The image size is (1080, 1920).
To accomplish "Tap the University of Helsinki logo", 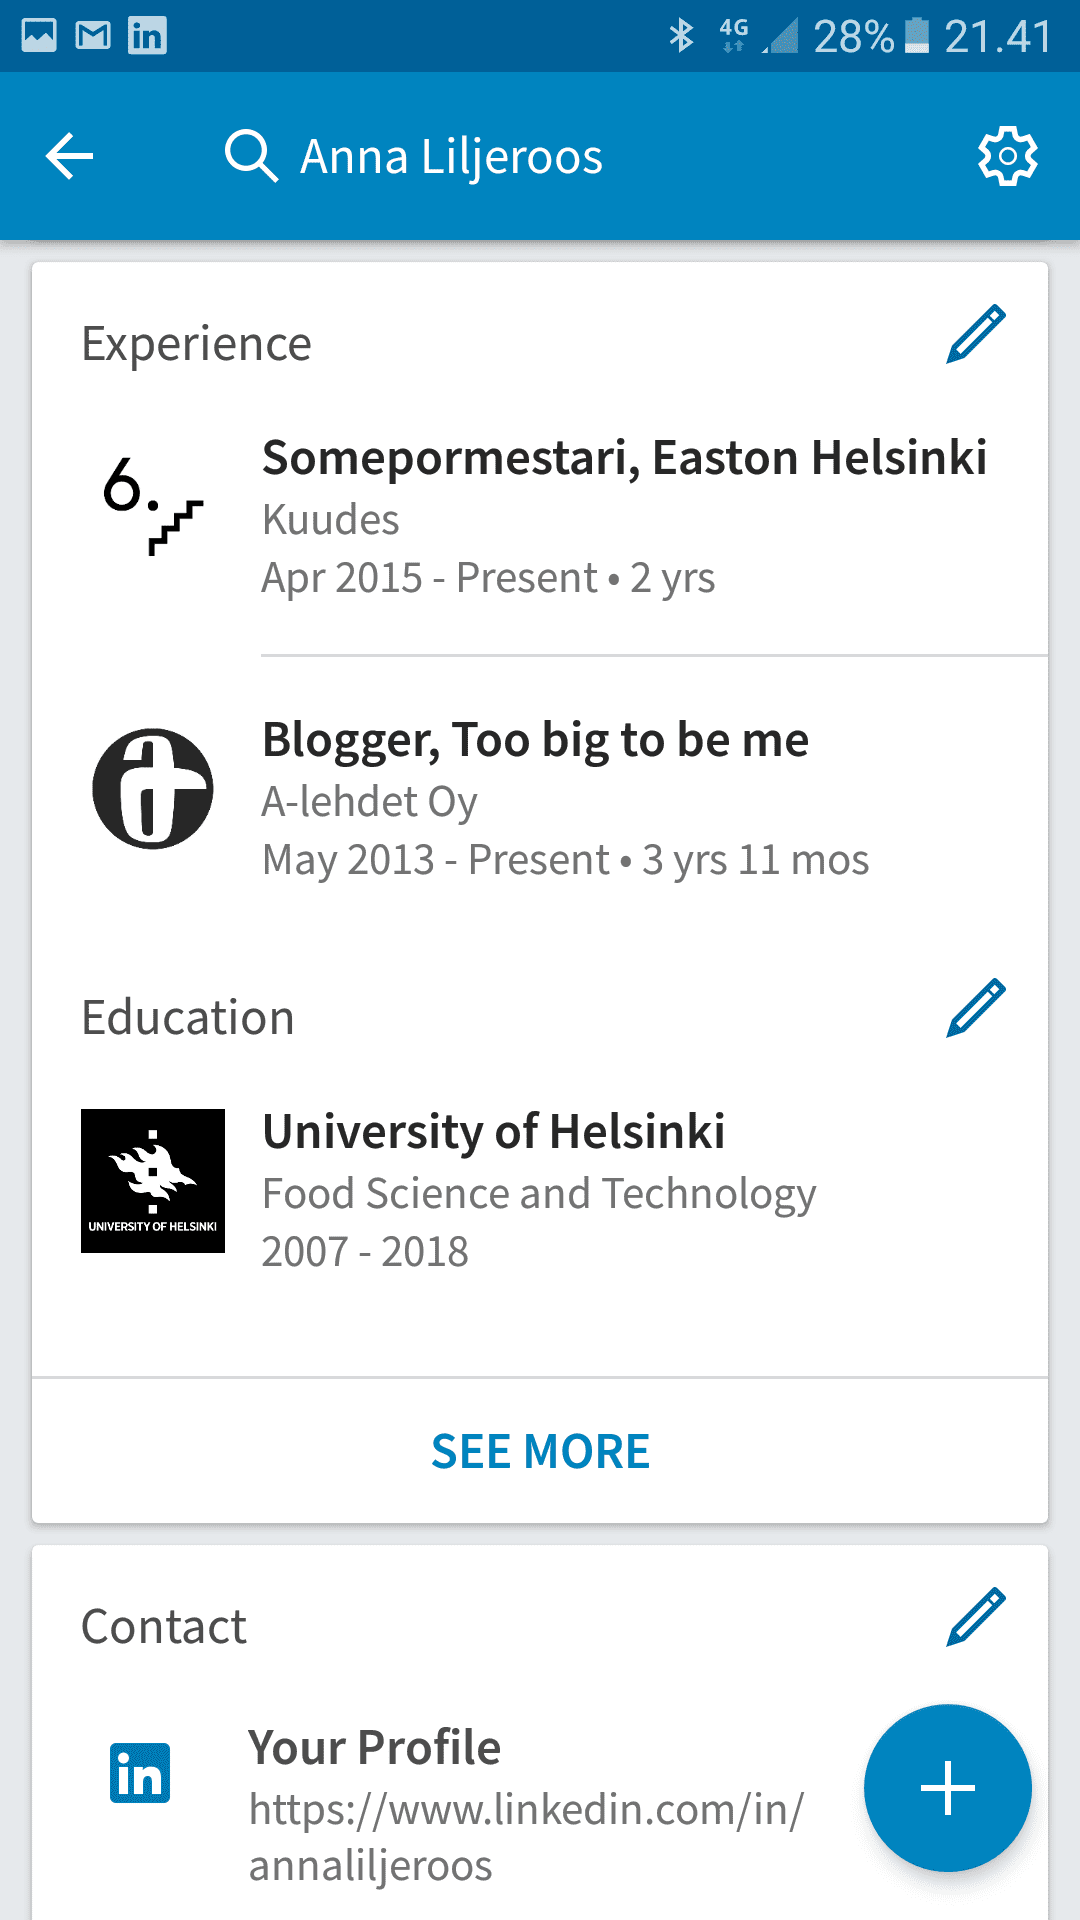I will click(153, 1181).
